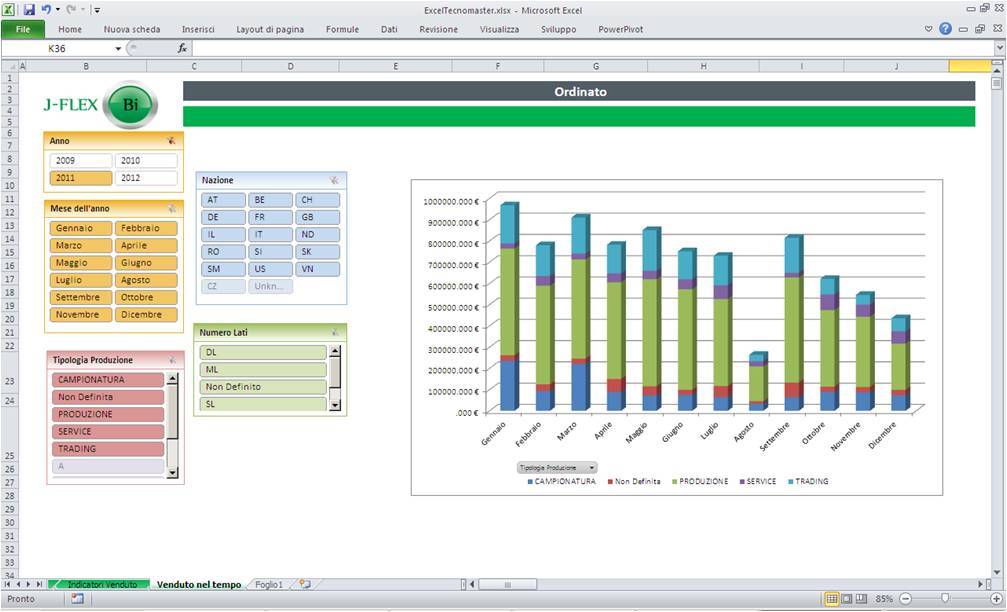Click the Insert Worksheet tab icon
Viewport: 1007px width, 612px height.
point(304,584)
